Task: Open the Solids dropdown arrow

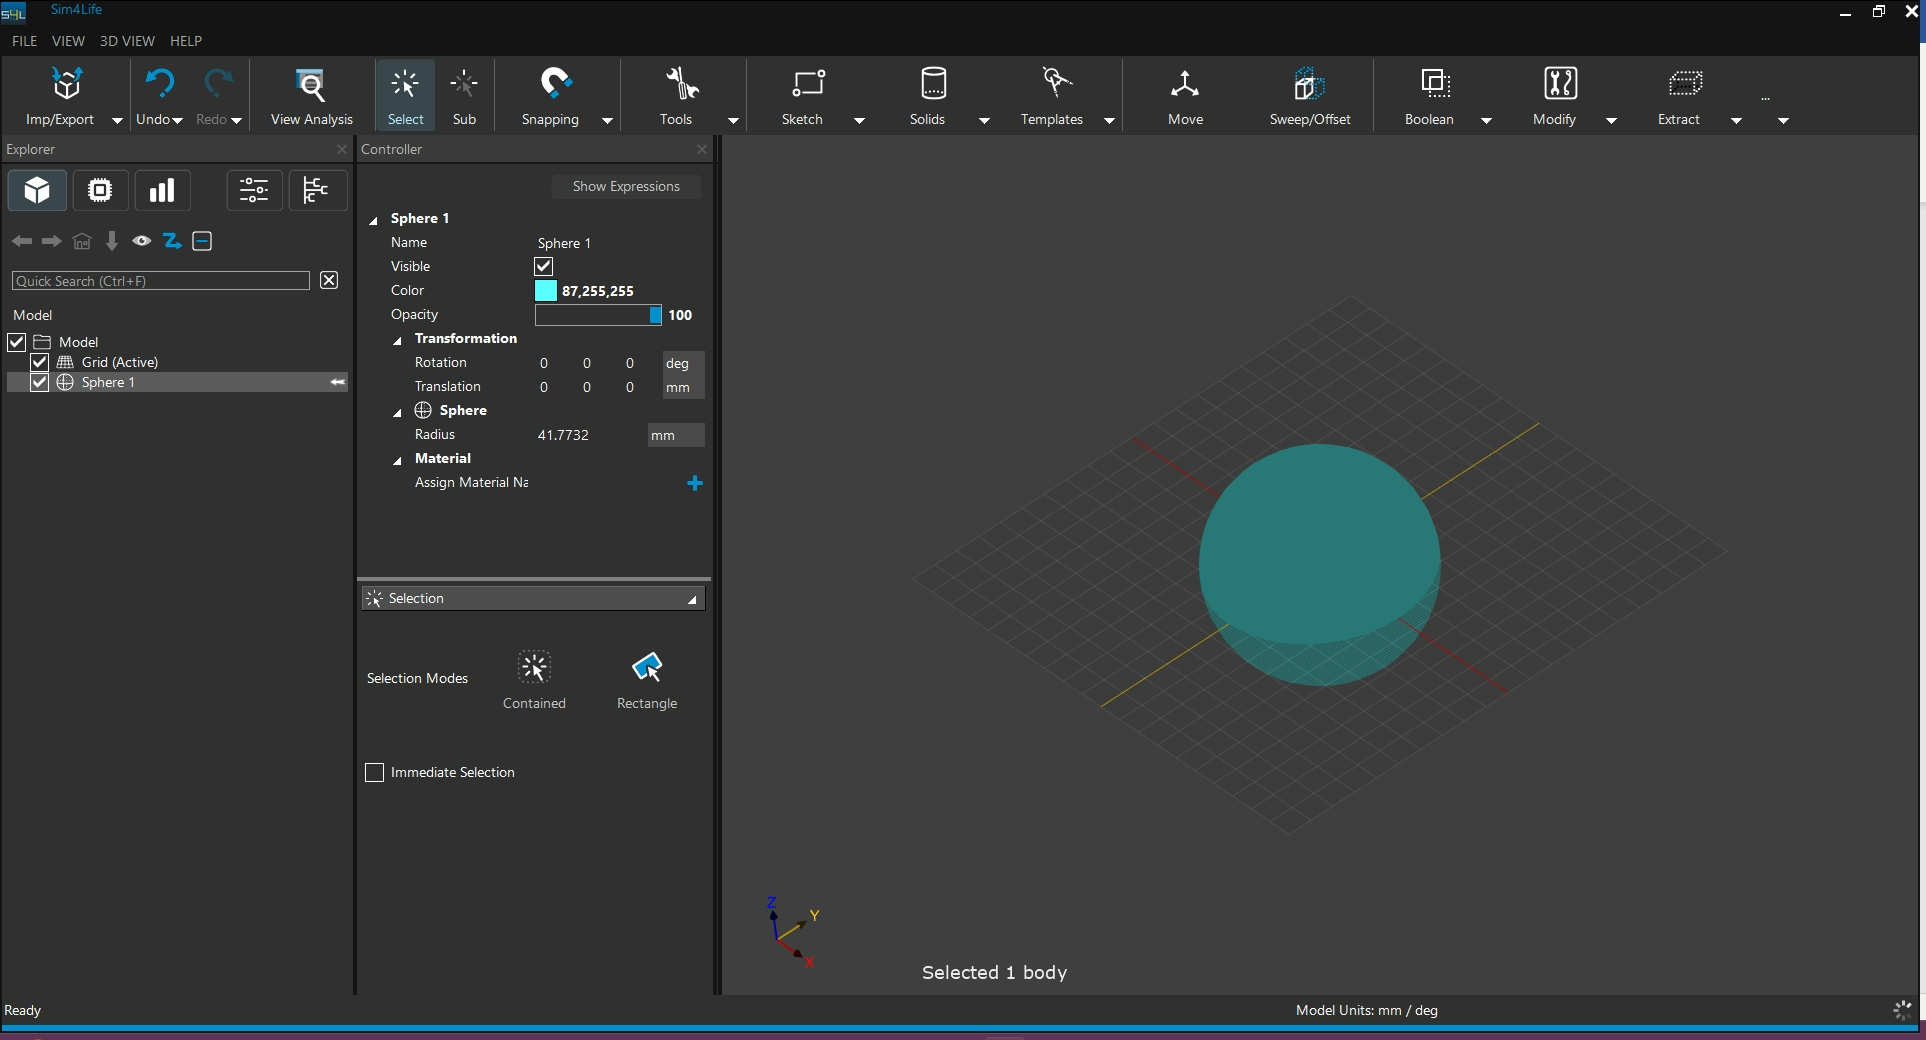Action: pyautogui.click(x=984, y=120)
